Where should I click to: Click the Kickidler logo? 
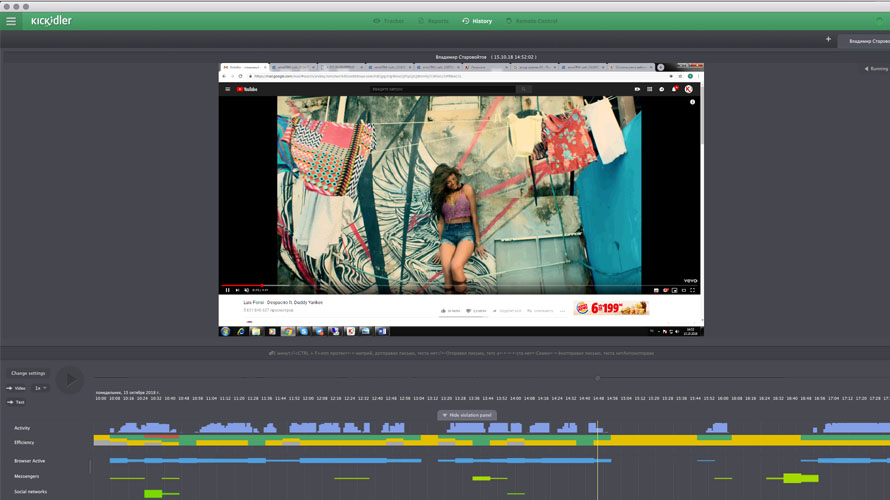click(x=51, y=21)
